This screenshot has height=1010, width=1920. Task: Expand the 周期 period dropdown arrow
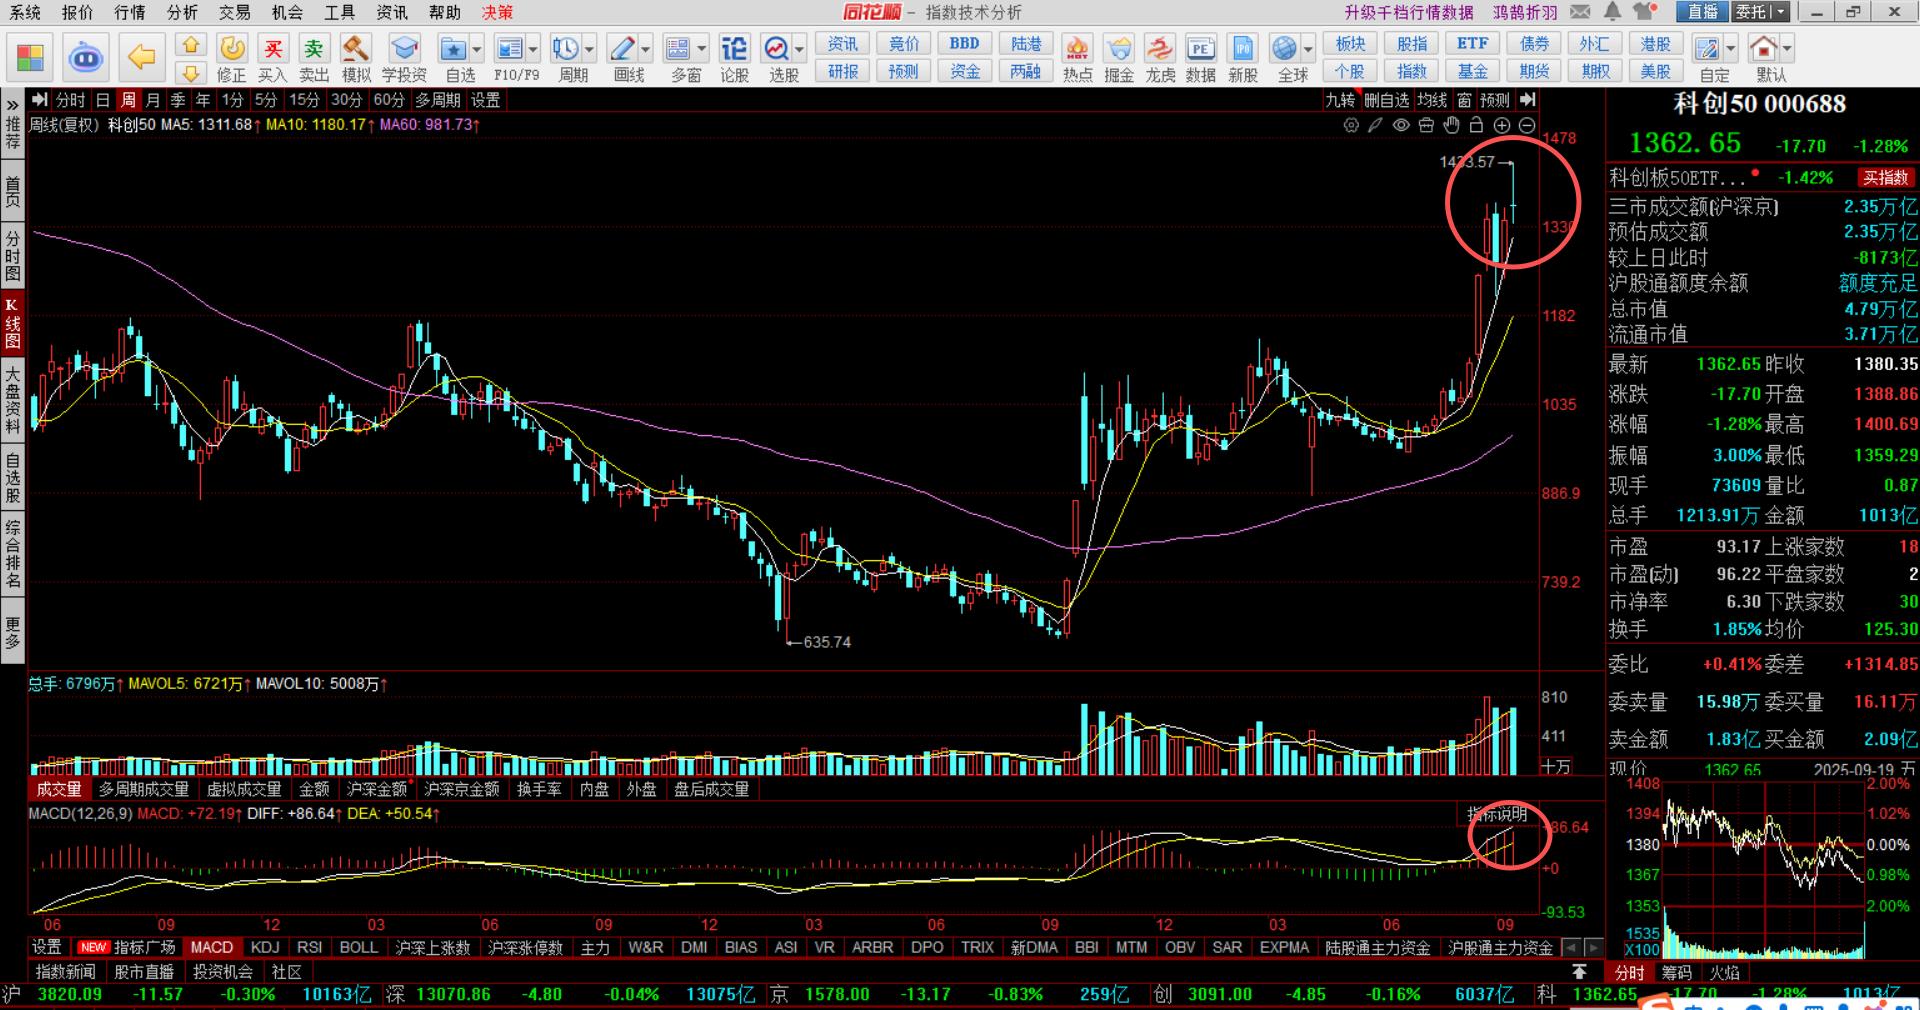tap(590, 49)
